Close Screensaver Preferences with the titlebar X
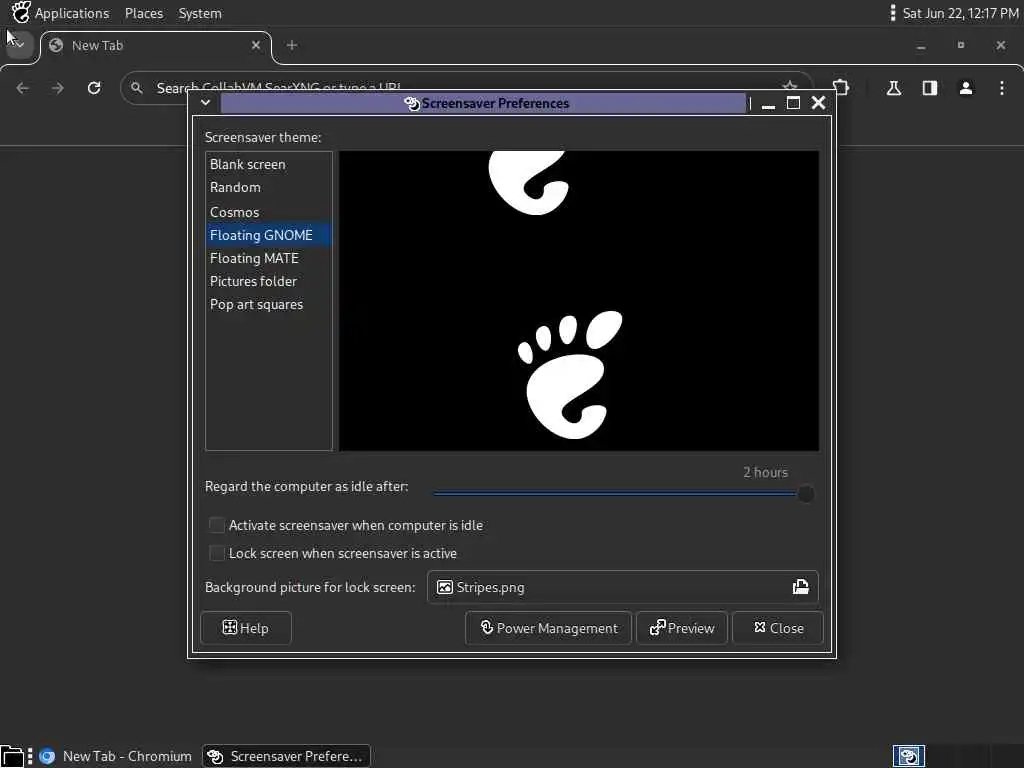Screen dimensions: 1024x768 pos(818,103)
